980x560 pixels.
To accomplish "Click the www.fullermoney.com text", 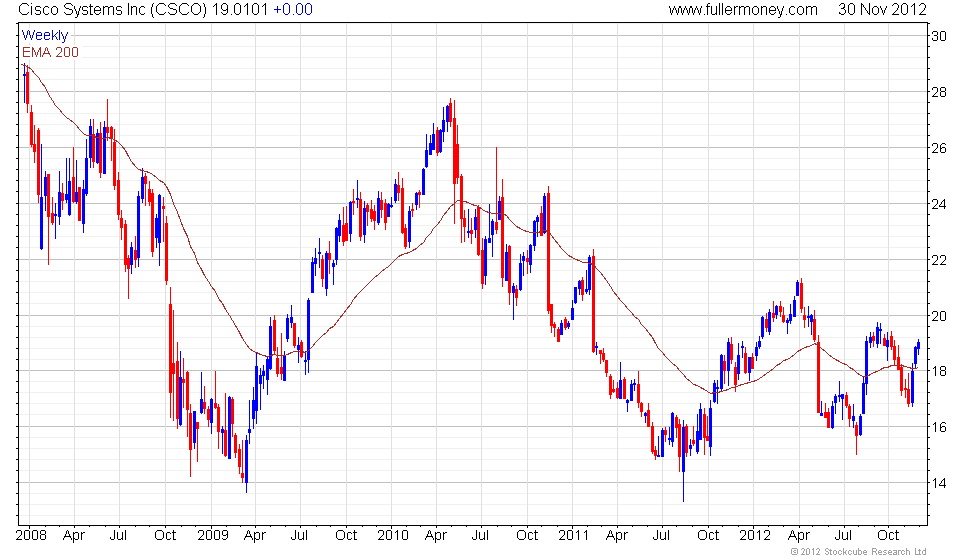I will tap(743, 10).
